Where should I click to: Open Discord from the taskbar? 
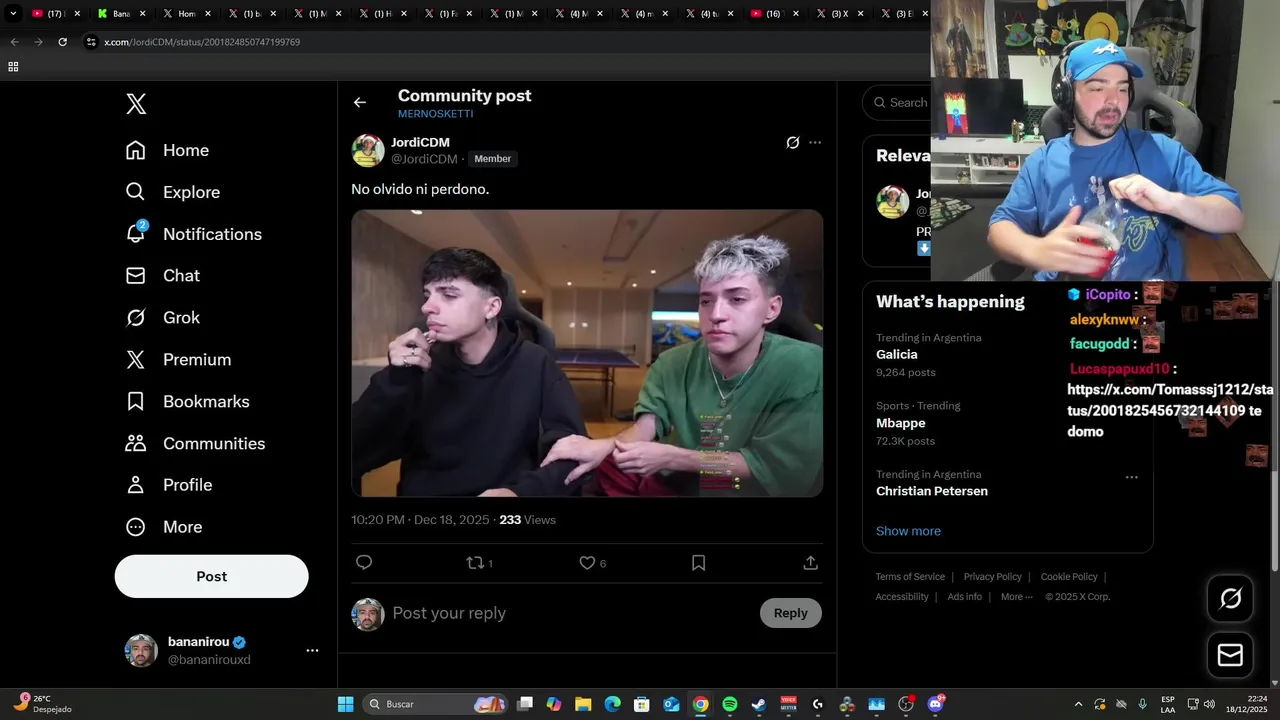[x=936, y=704]
